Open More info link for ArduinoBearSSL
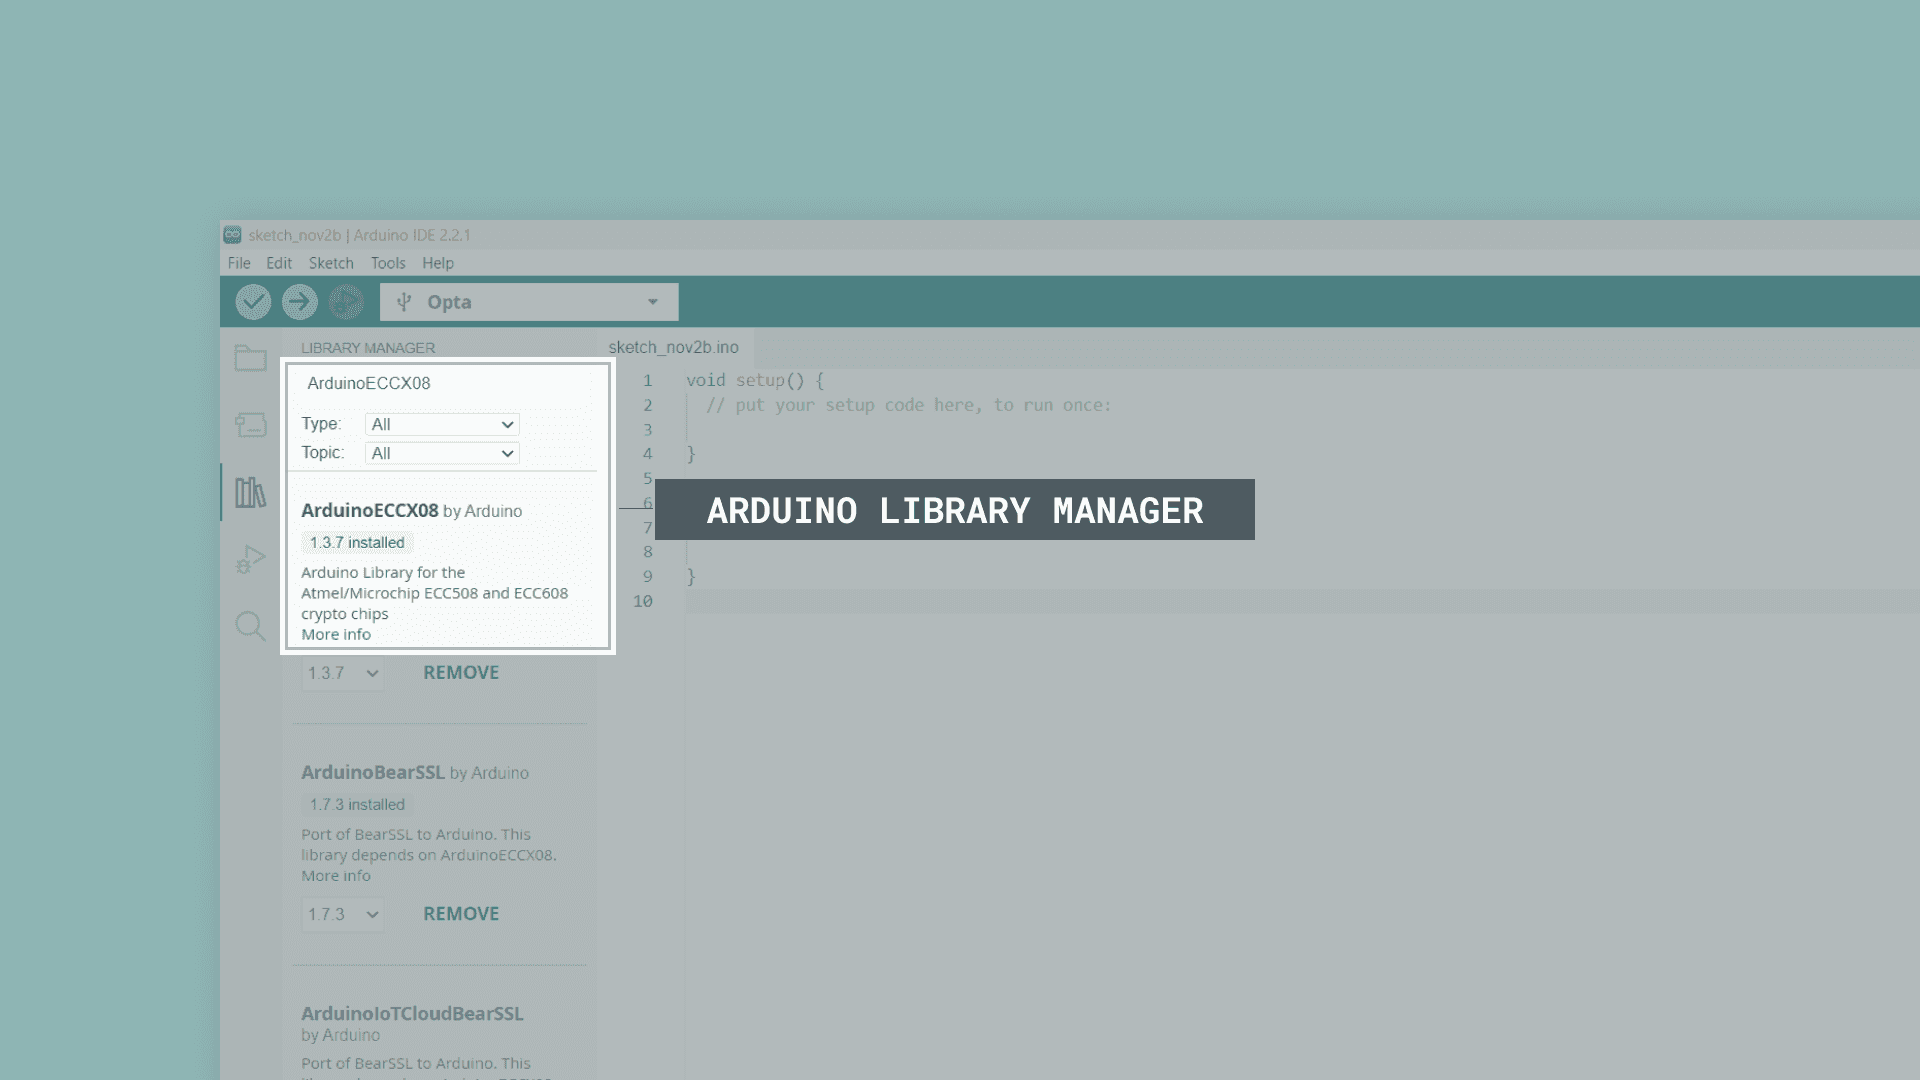1920x1080 pixels. (x=336, y=876)
